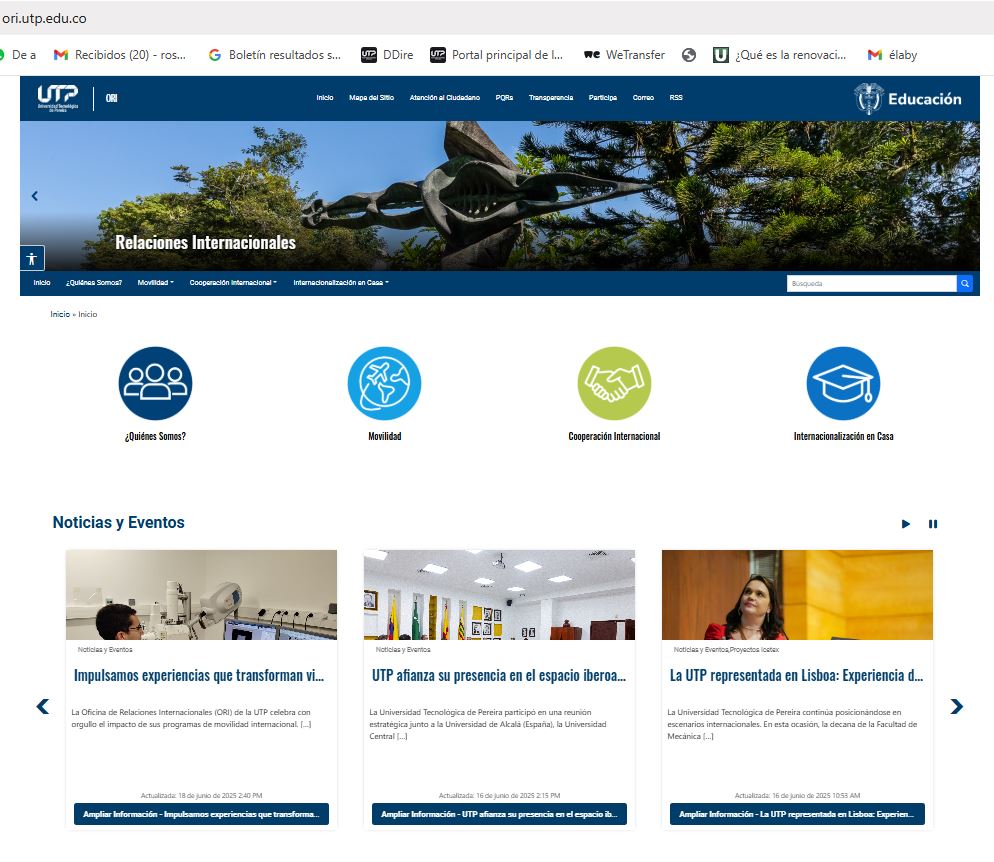This screenshot has width=994, height=862.
Task: Open Correo menu item
Action: pos(643,98)
